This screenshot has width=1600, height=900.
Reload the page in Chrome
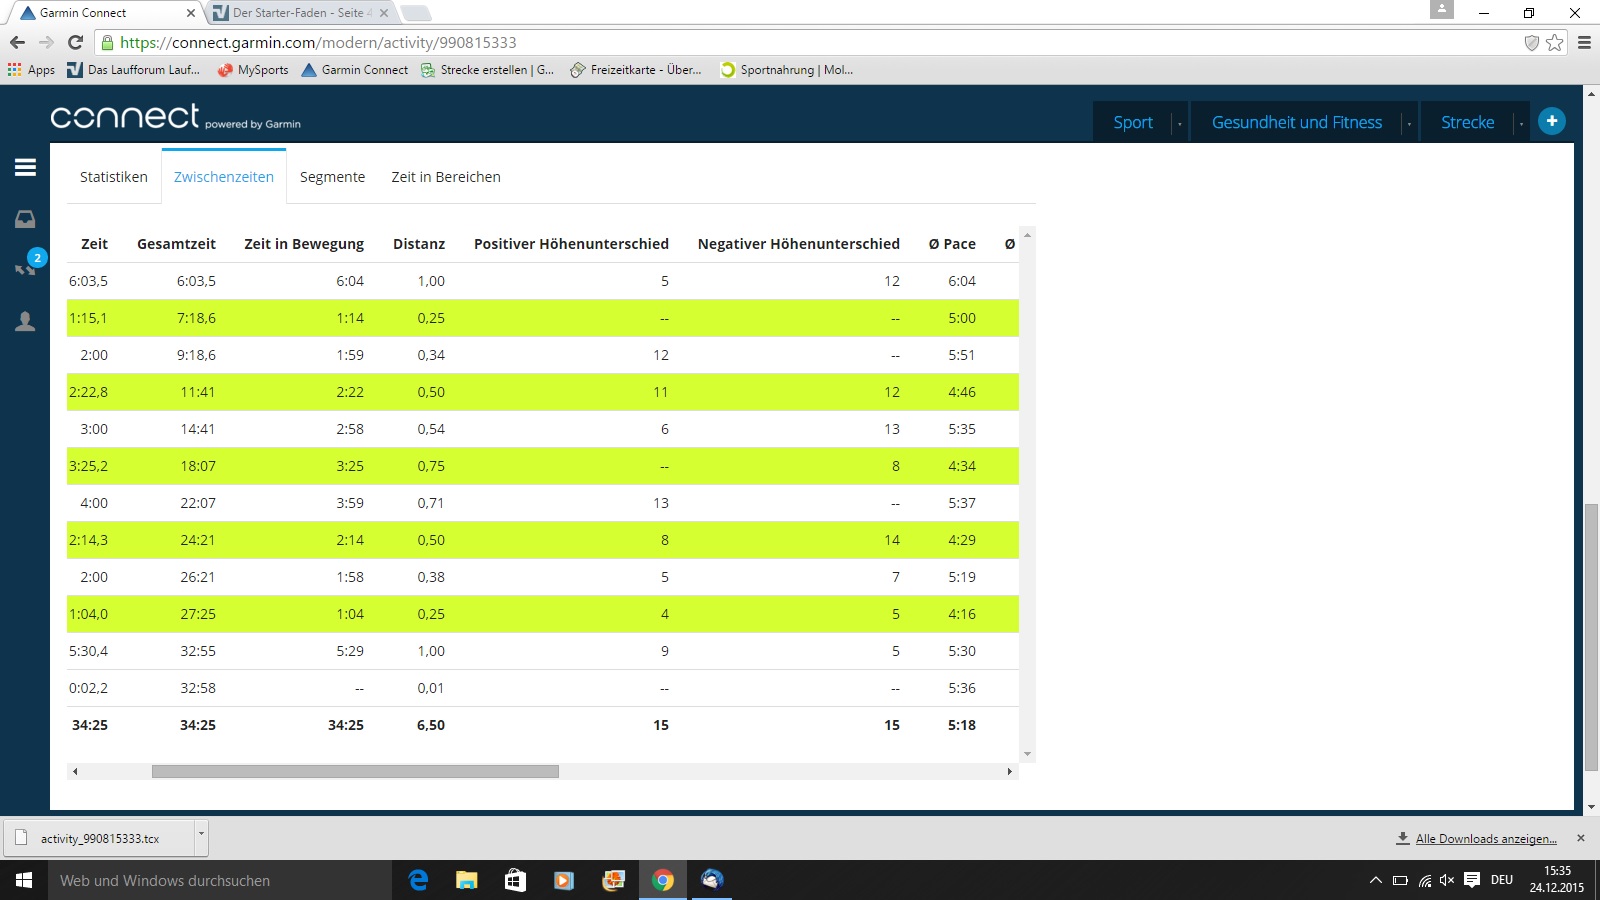[x=75, y=42]
